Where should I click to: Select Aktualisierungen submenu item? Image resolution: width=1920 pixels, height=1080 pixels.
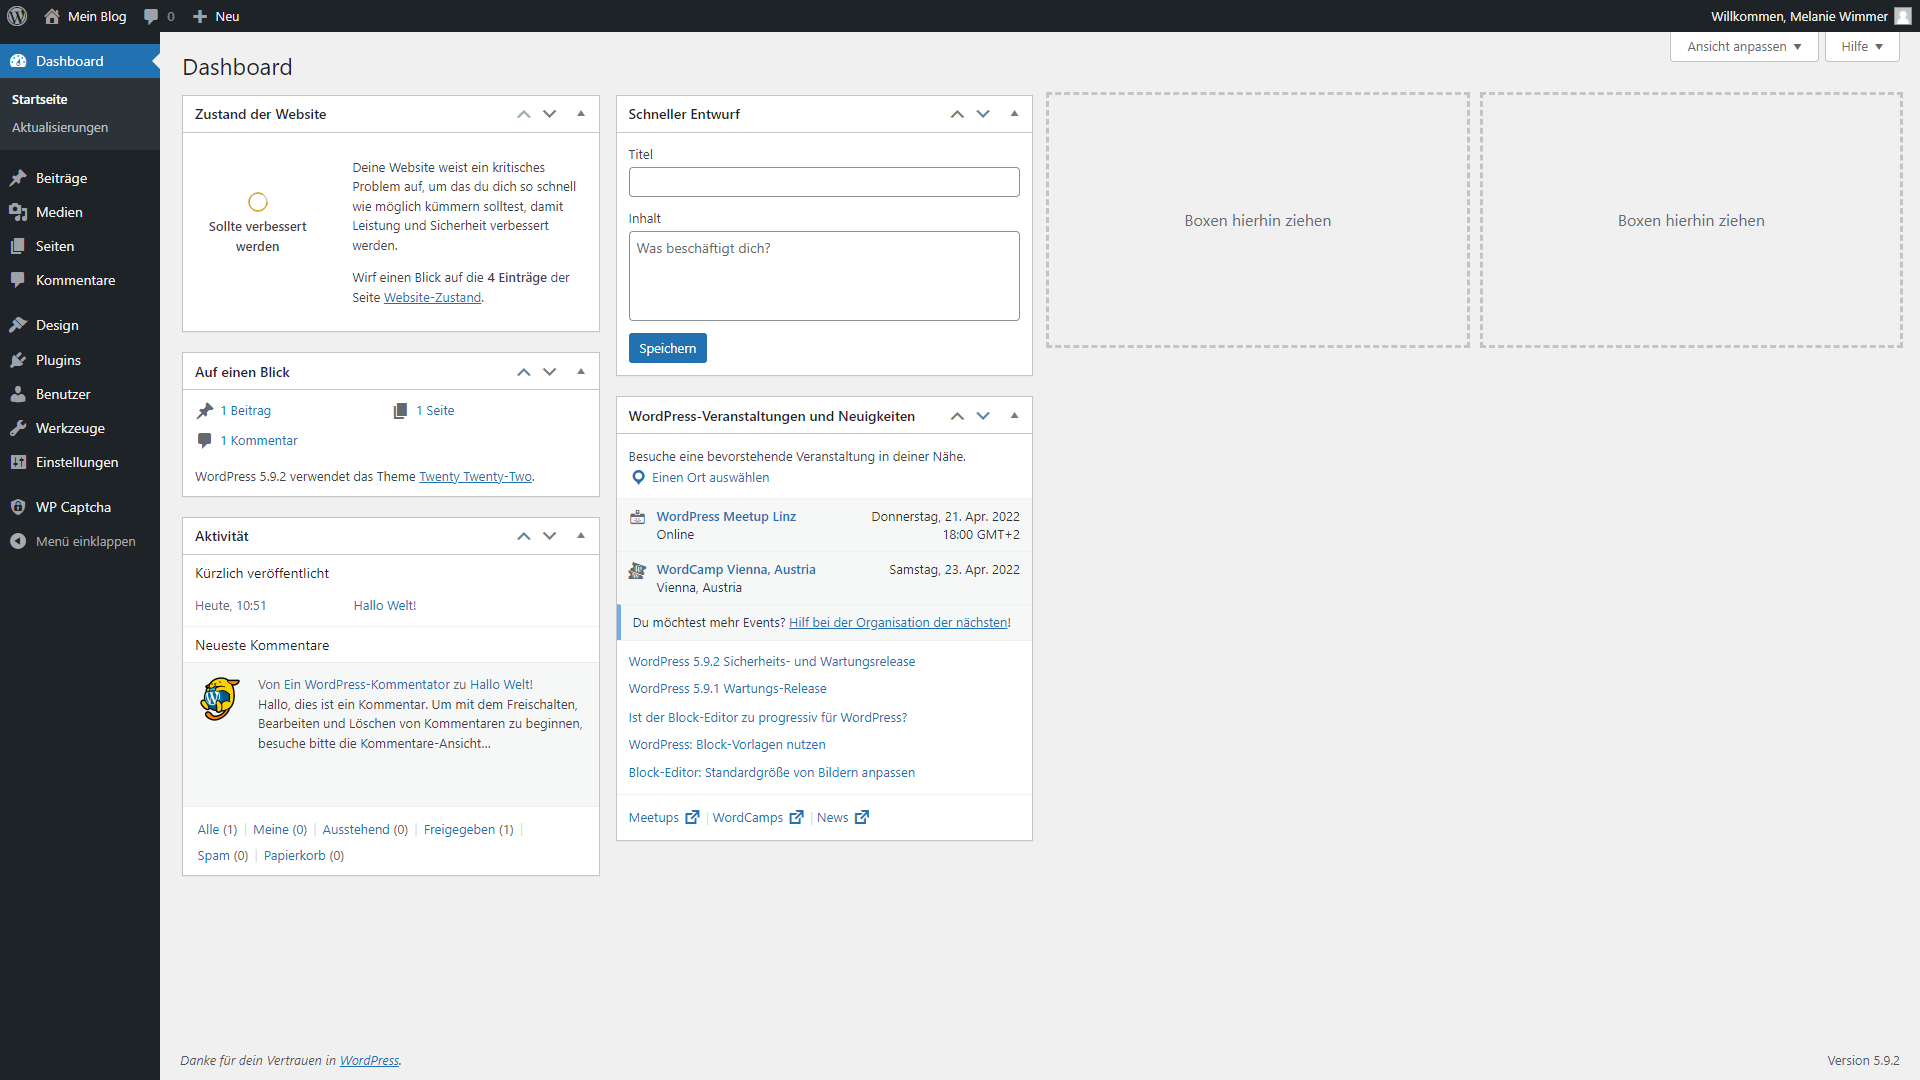(60, 127)
